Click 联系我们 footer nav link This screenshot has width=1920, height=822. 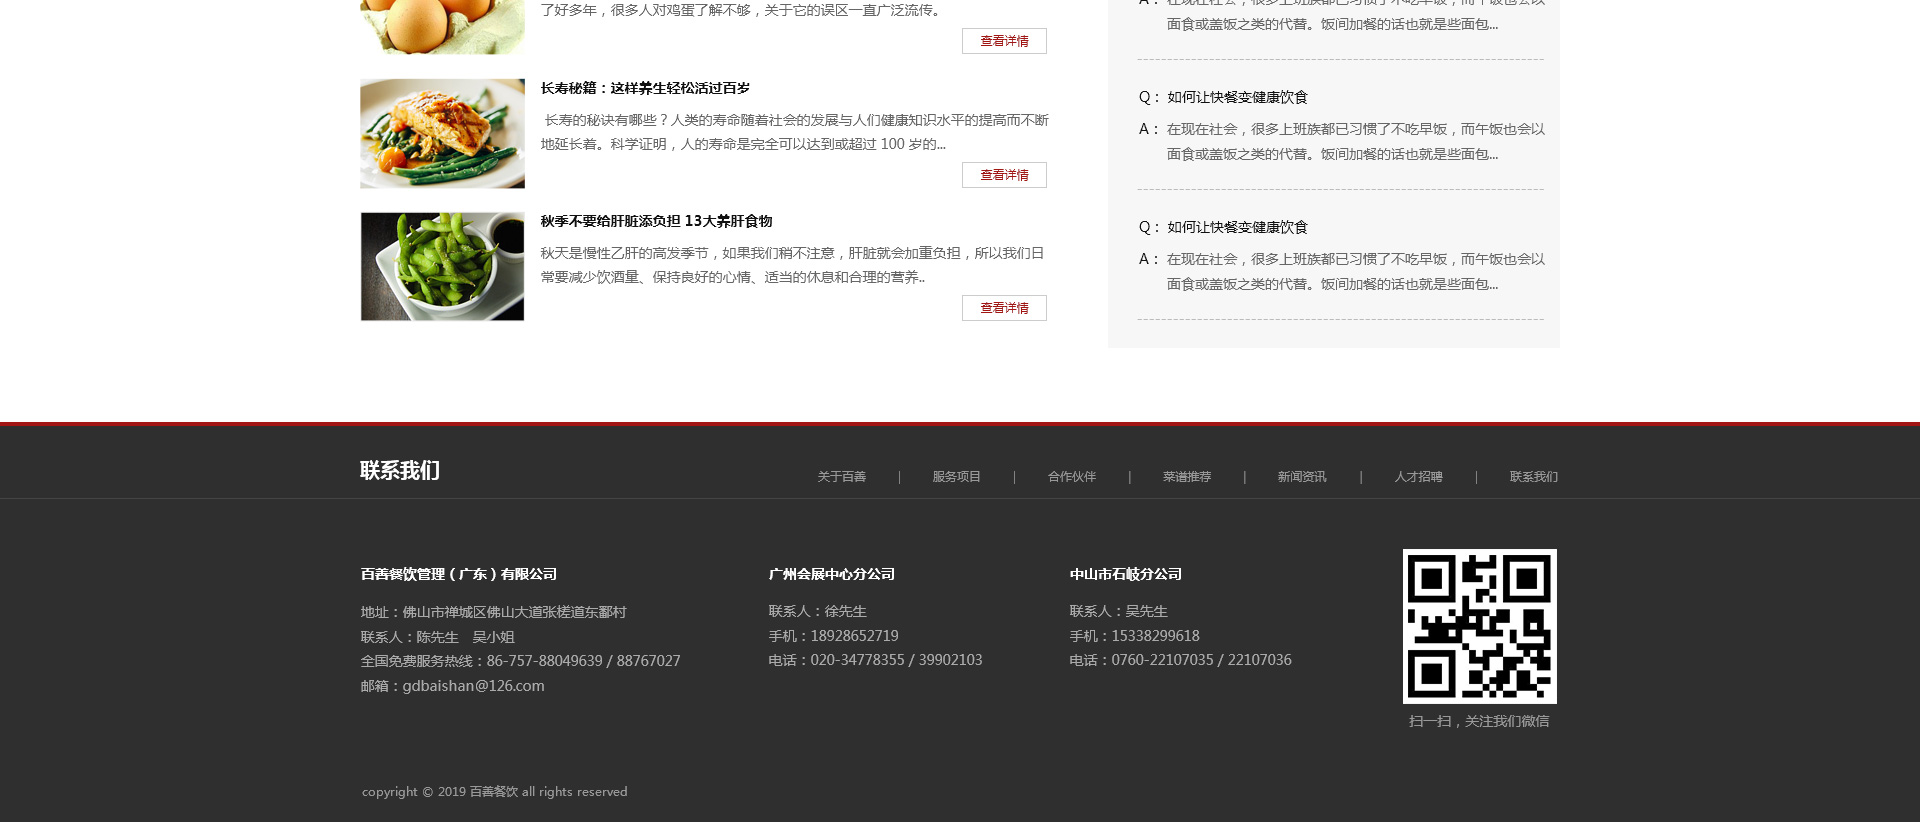[x=1533, y=477]
